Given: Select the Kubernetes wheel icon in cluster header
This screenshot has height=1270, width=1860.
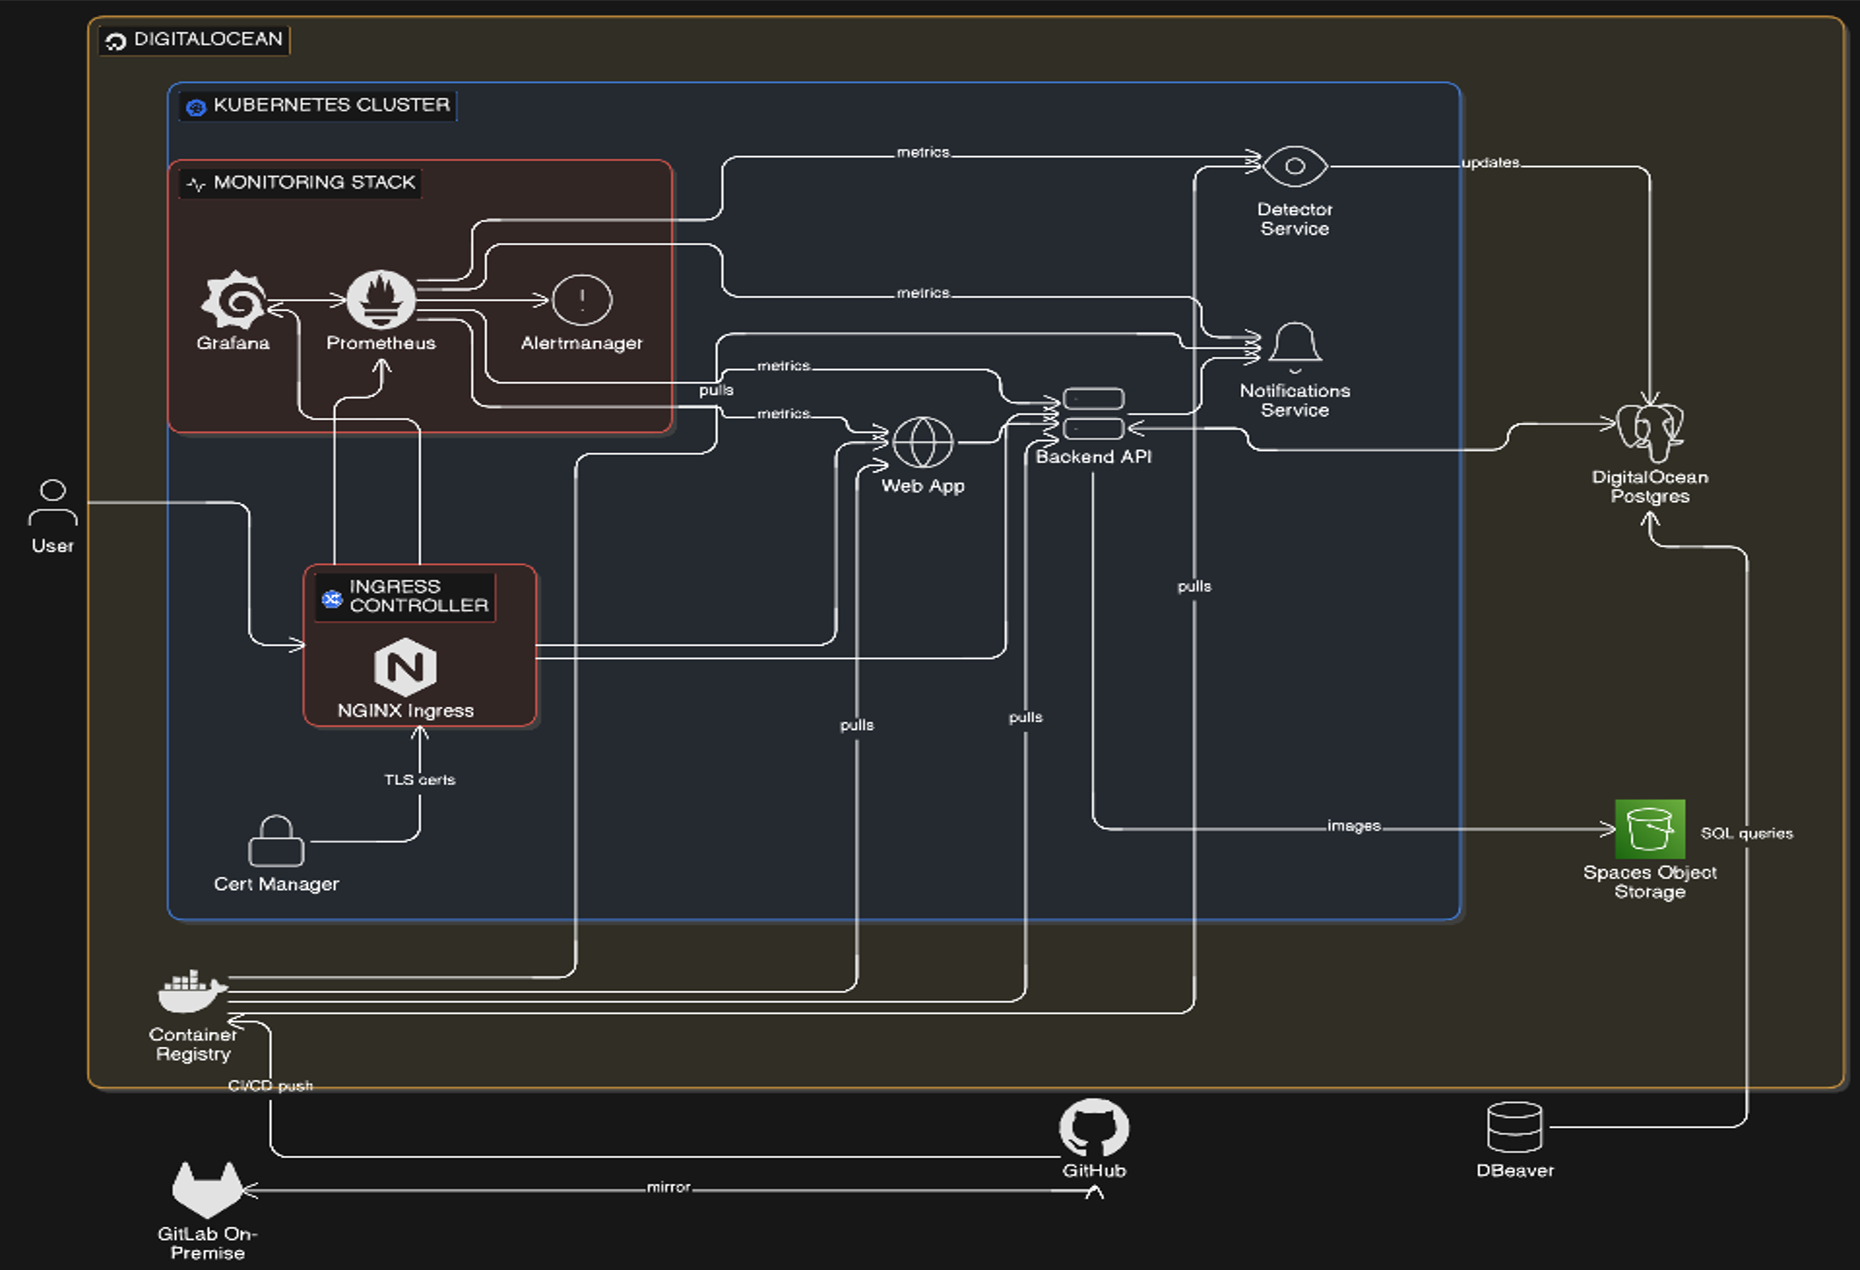Looking at the screenshot, I should 196,106.
